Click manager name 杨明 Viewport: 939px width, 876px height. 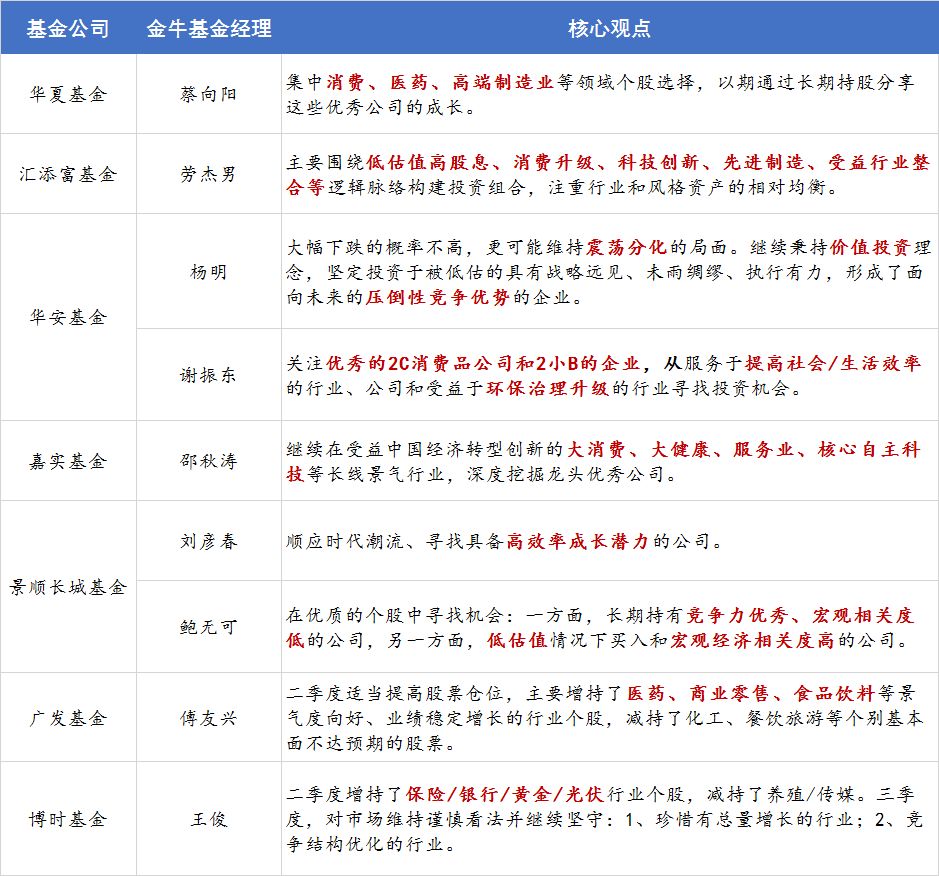(208, 272)
